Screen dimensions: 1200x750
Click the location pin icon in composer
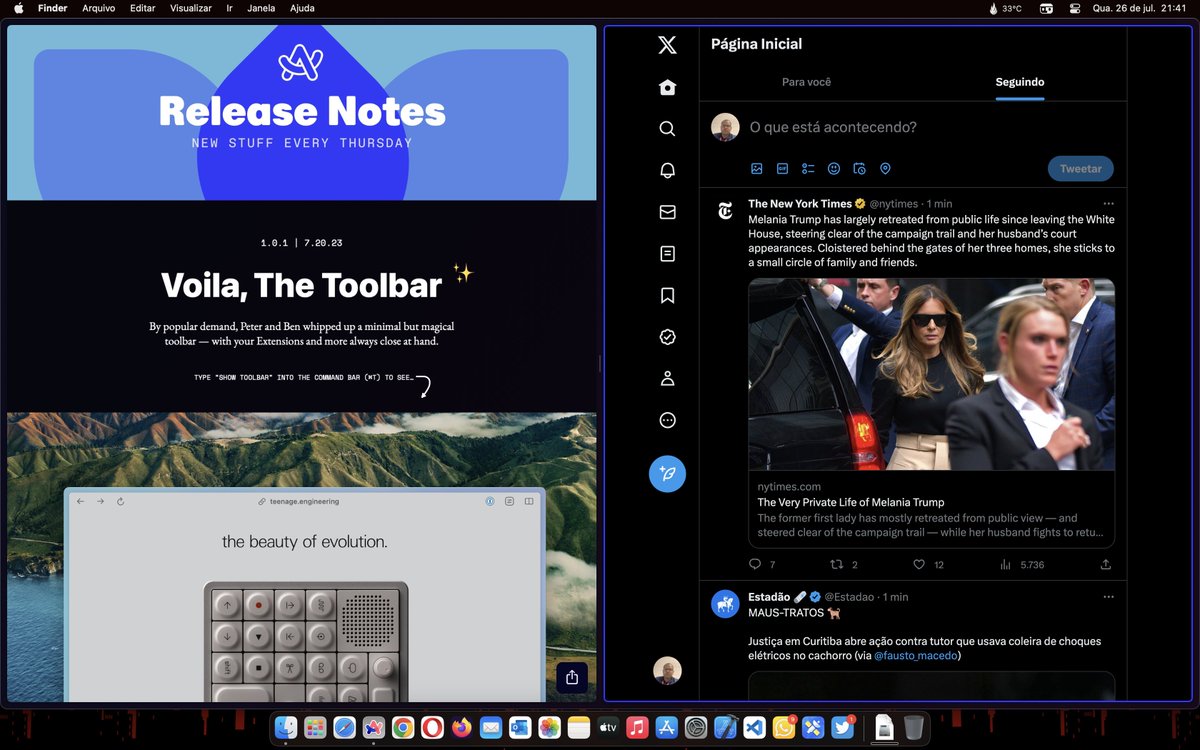(885, 169)
